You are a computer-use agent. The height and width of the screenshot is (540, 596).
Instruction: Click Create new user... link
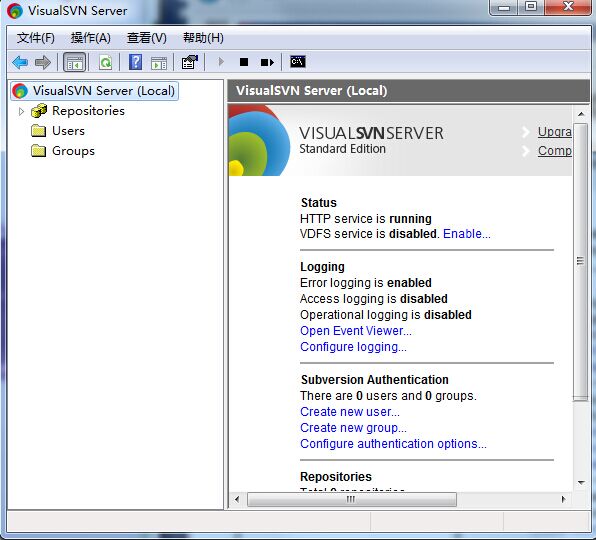tap(350, 412)
